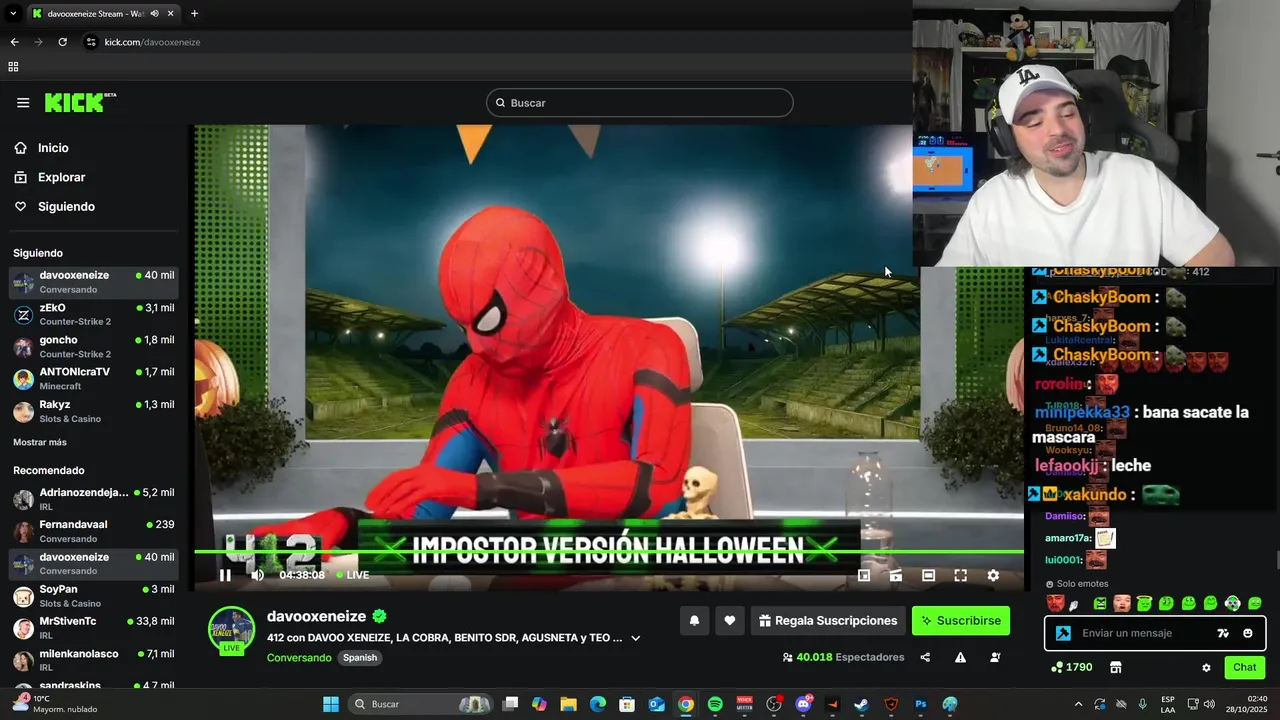Reload the Kick page
This screenshot has width=1280, height=720.
click(62, 42)
